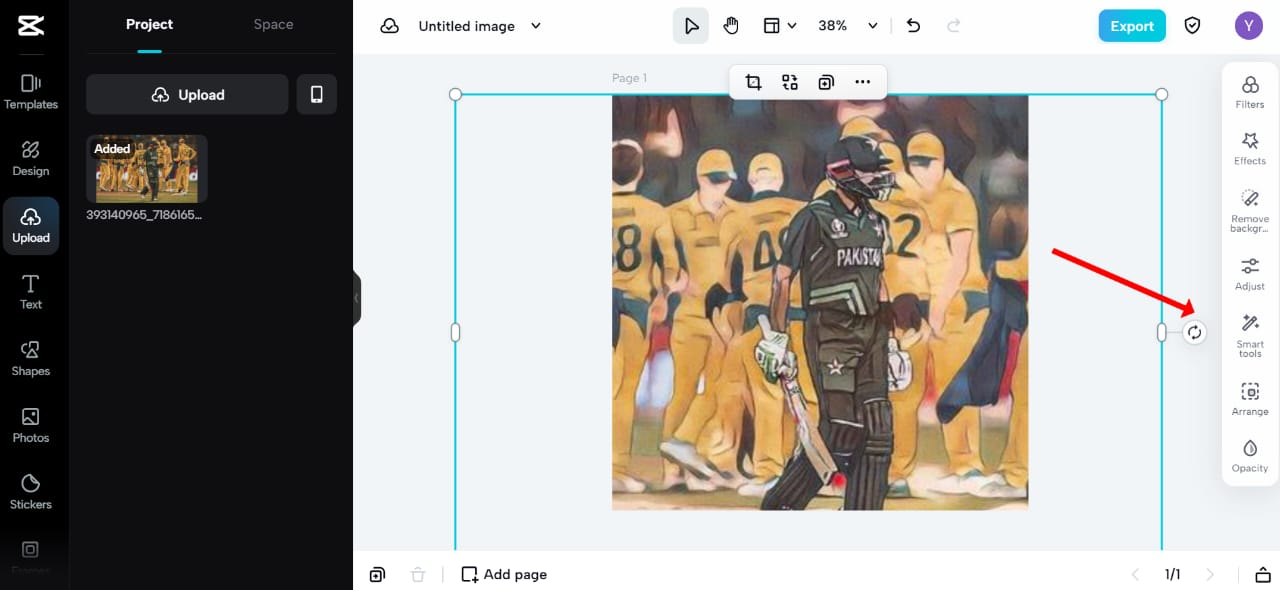Click the rotate handle beside the image

(1195, 333)
